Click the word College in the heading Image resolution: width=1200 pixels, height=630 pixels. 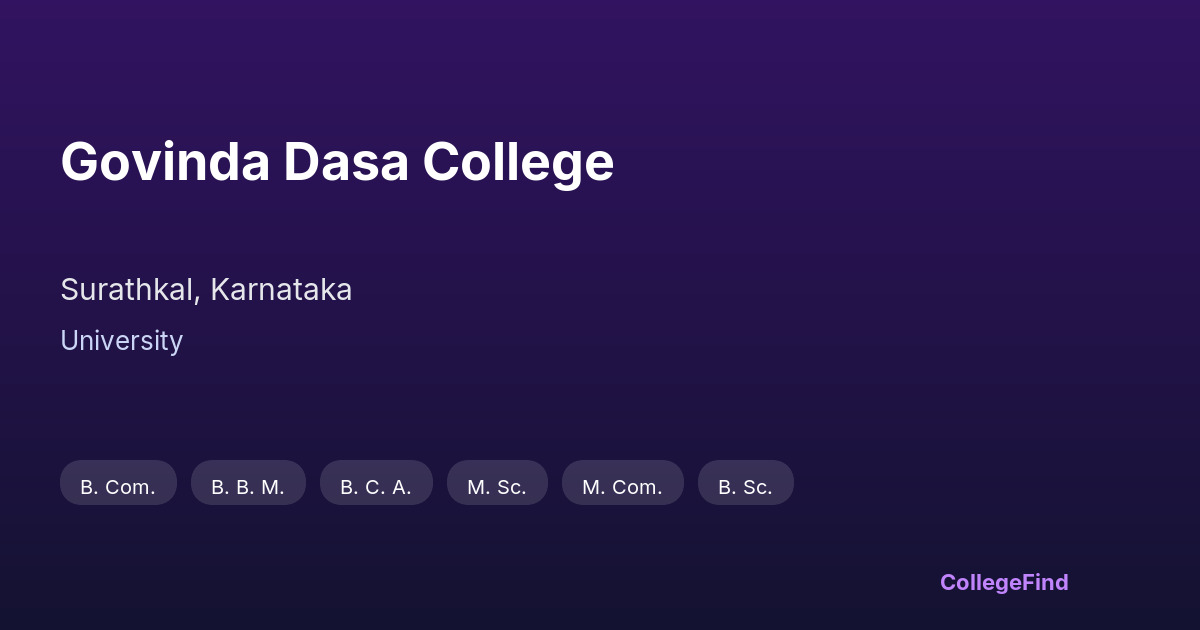click(x=518, y=162)
